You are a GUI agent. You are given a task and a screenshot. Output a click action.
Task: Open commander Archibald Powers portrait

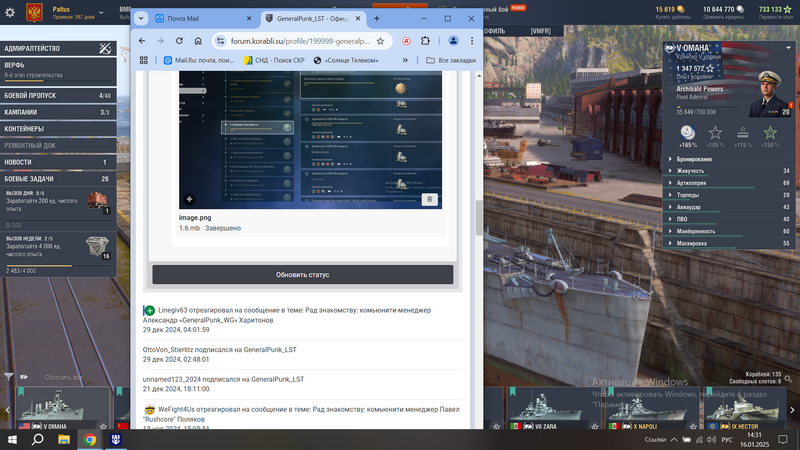click(x=771, y=94)
